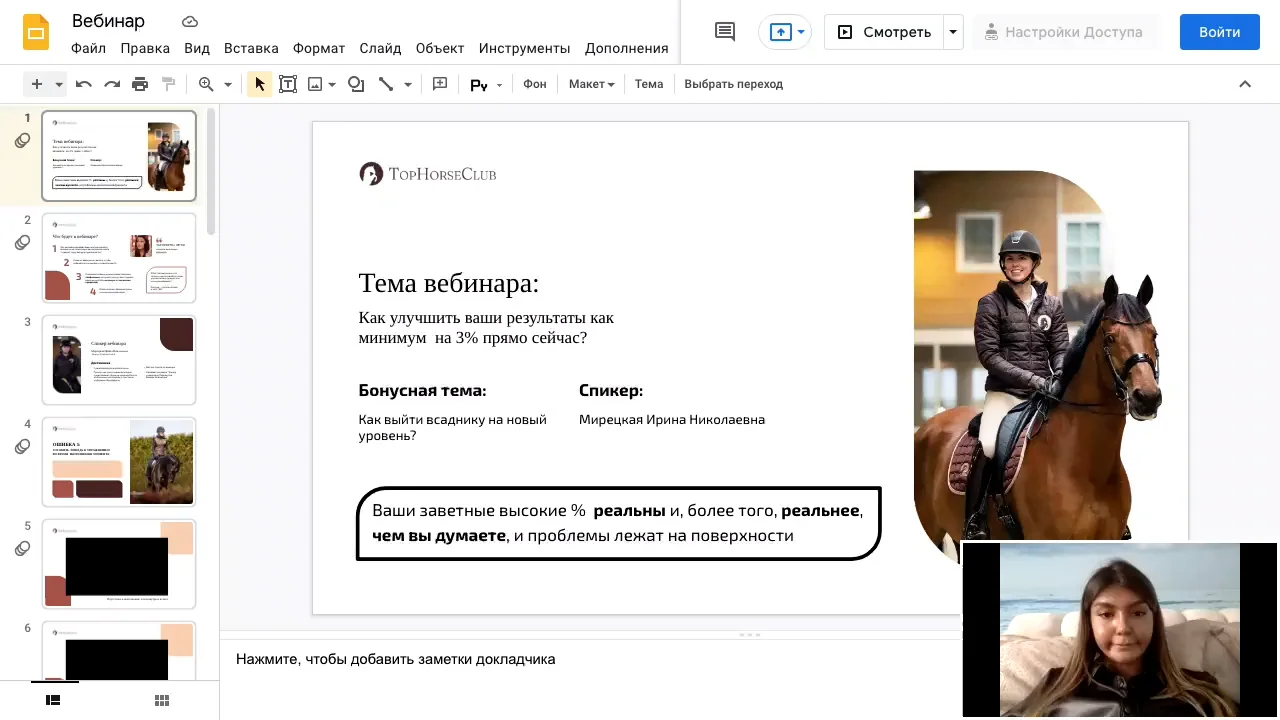Screen dimensions: 1280x720
Task: Click the cloud document status icon
Action: click(190, 21)
